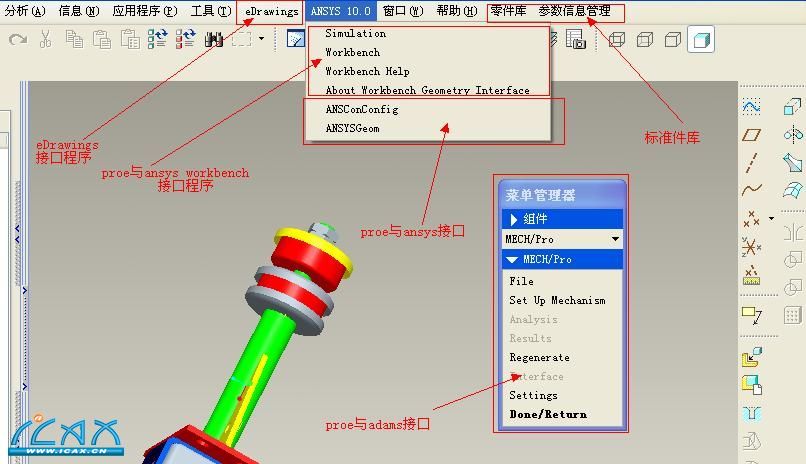The height and width of the screenshot is (464, 806).
Task: Choose About Workbench Geometry Interface
Action: click(429, 90)
